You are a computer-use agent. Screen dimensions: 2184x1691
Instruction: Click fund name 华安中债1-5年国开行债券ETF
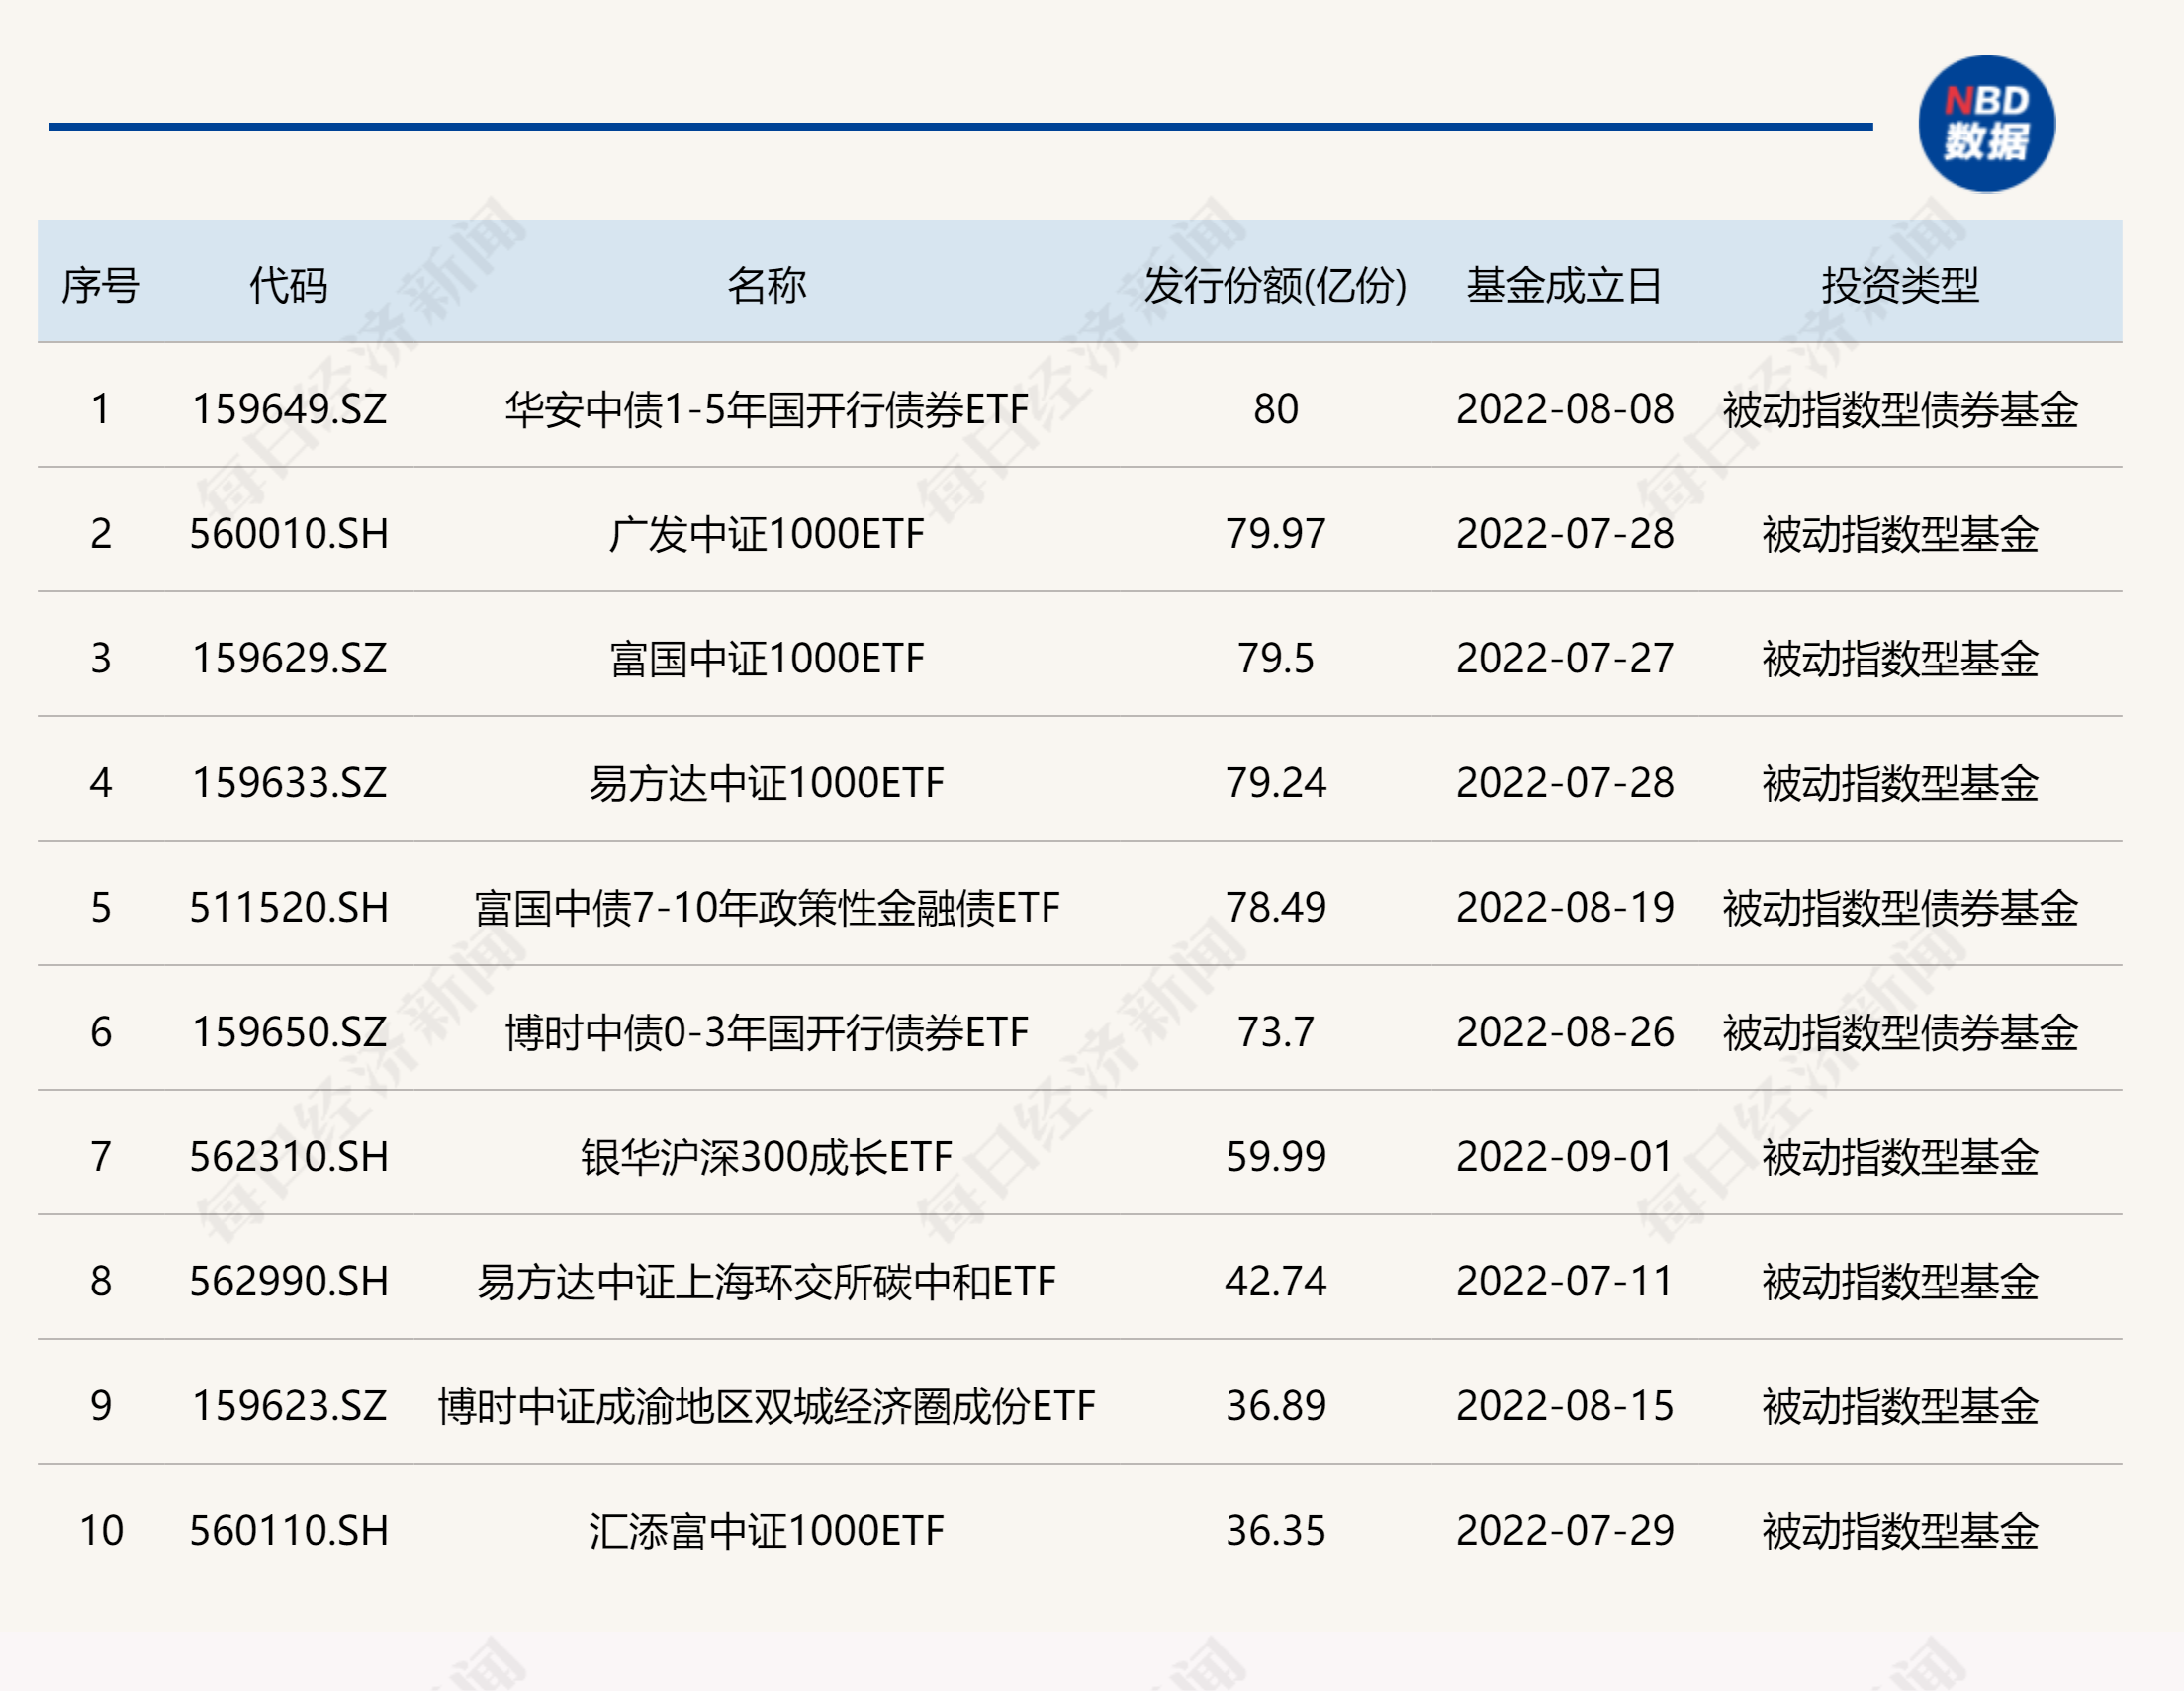coord(767,409)
